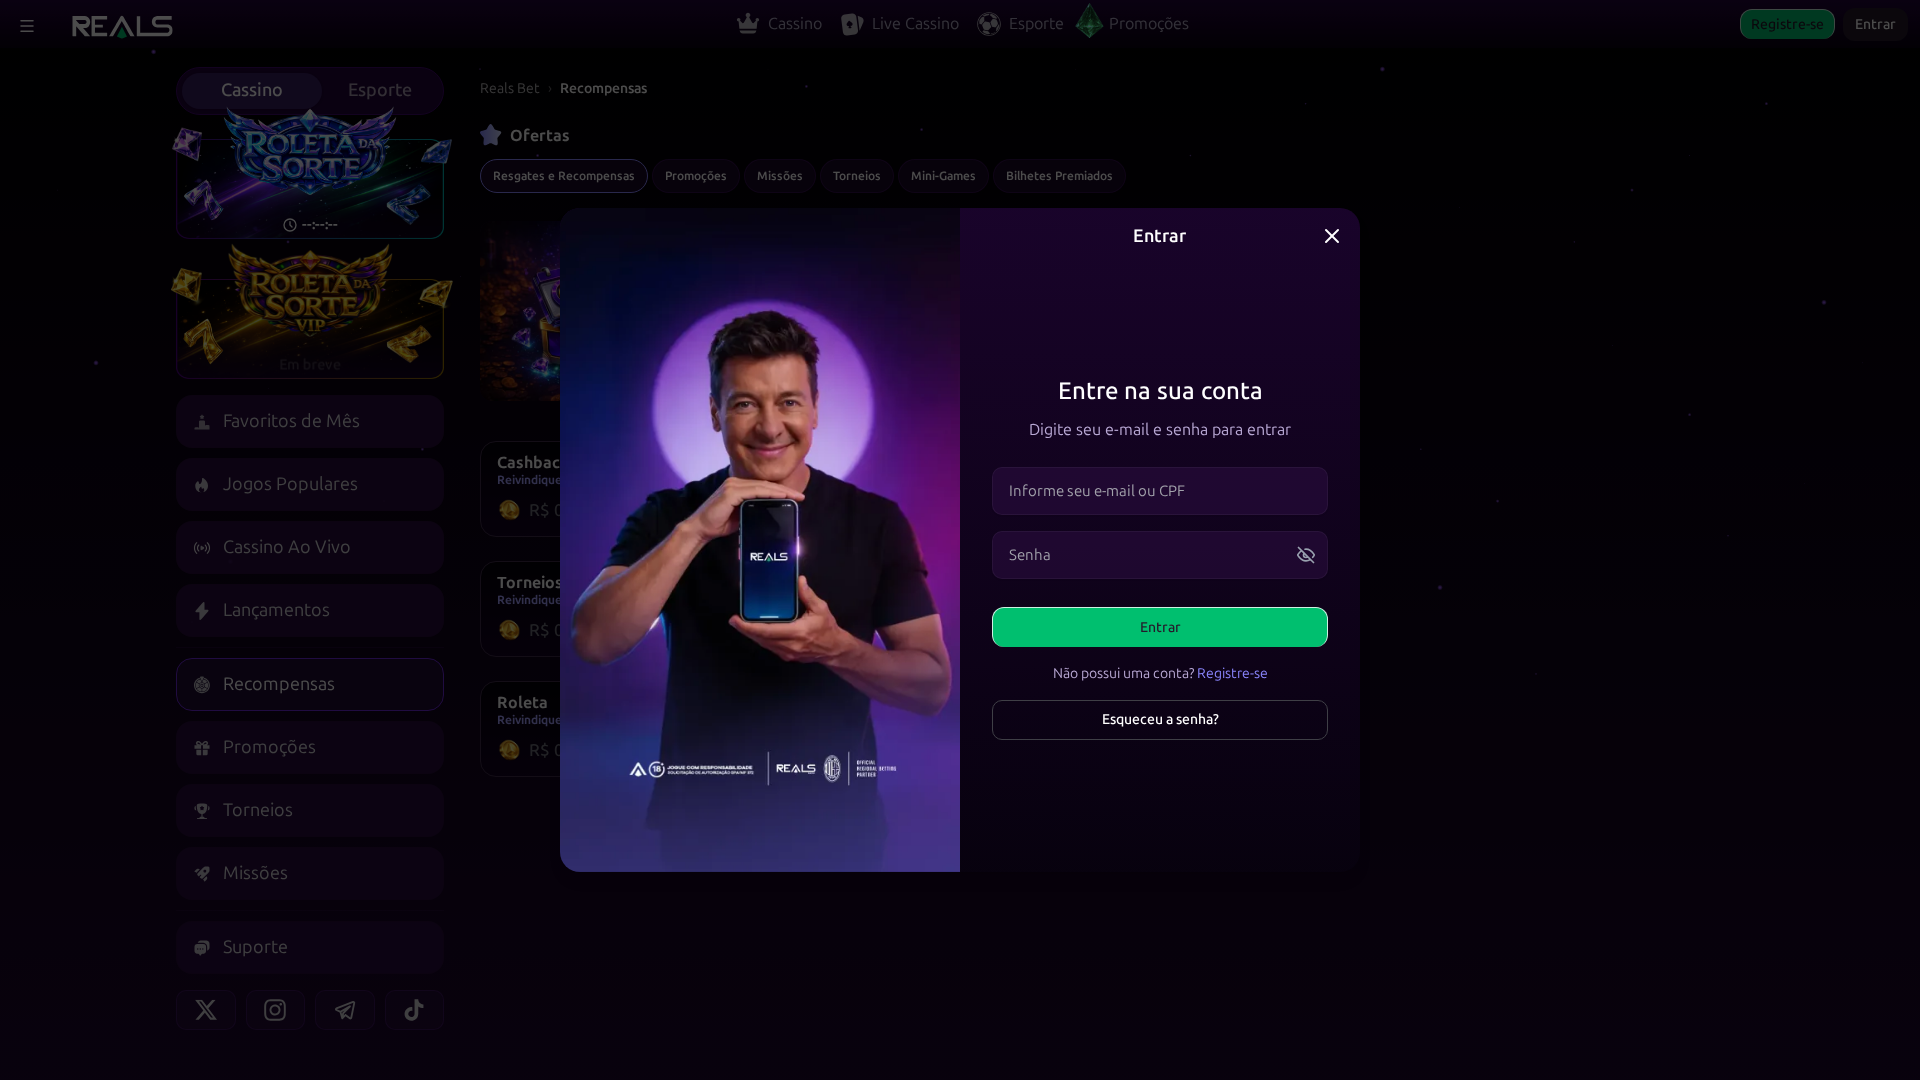The width and height of the screenshot is (1920, 1080).
Task: Follow the Registre-se link in dialog
Action: tap(1232, 673)
